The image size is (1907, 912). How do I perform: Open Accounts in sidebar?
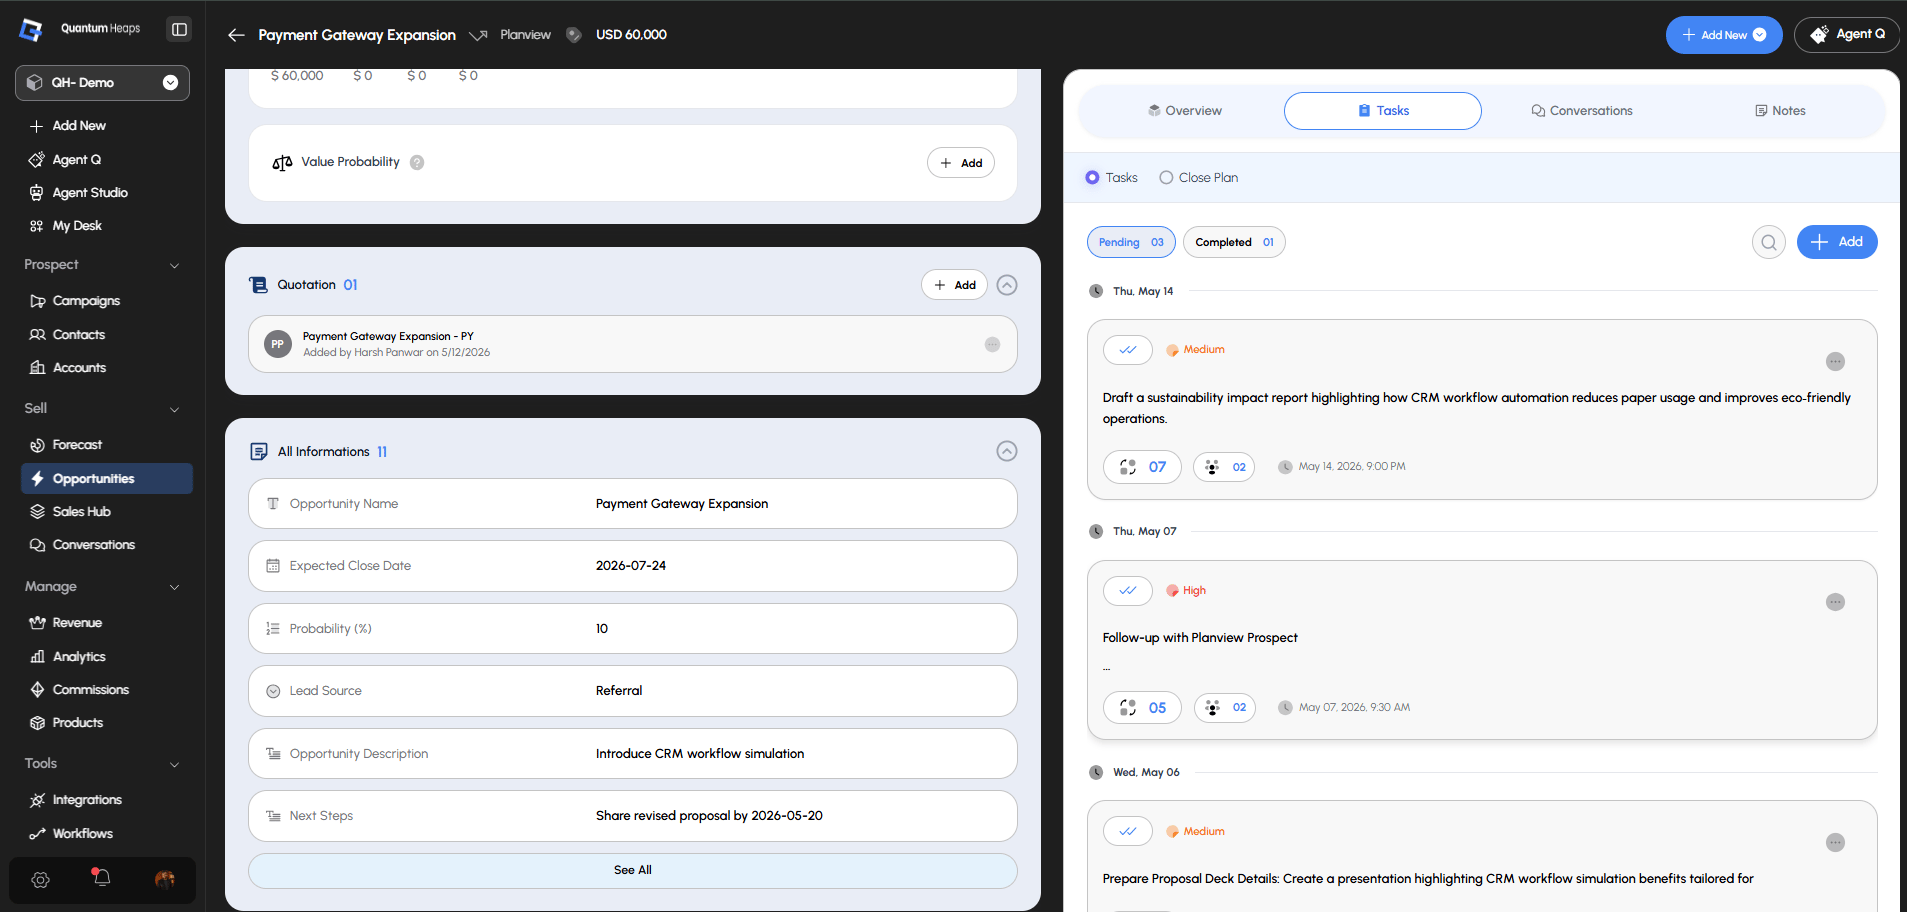(79, 368)
